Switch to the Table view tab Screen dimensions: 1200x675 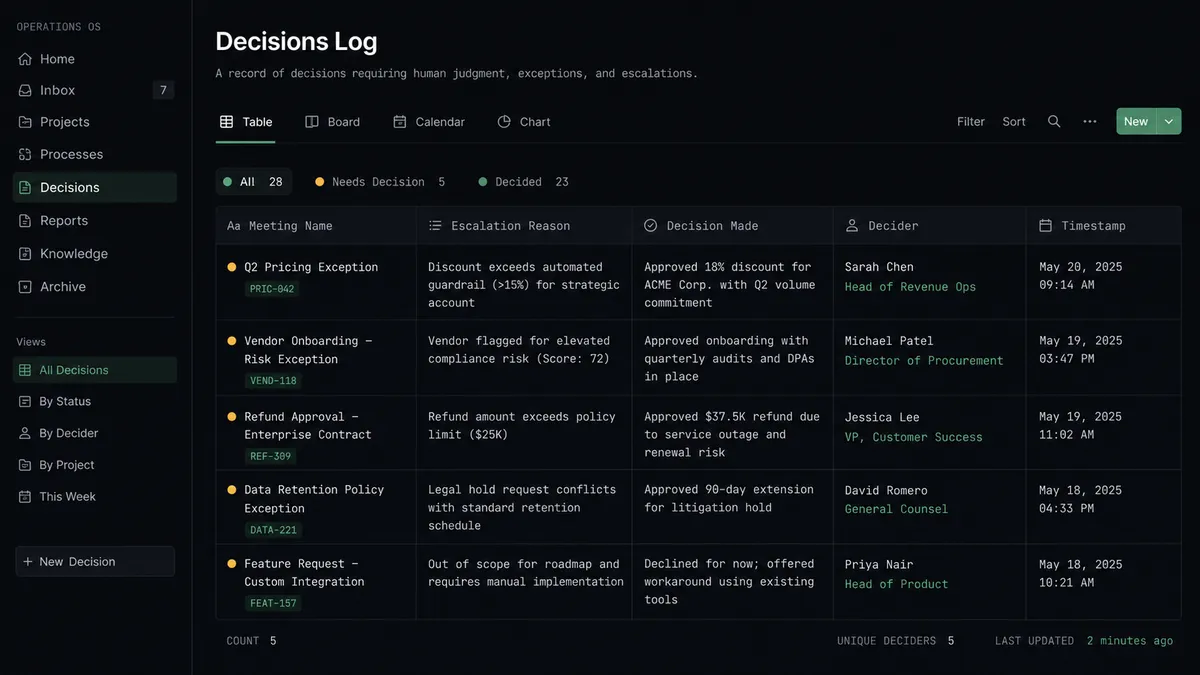[246, 122]
